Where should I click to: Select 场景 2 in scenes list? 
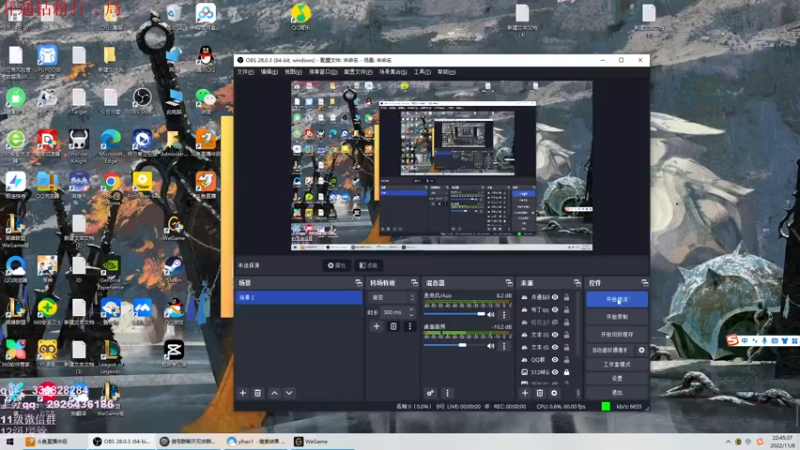click(298, 297)
